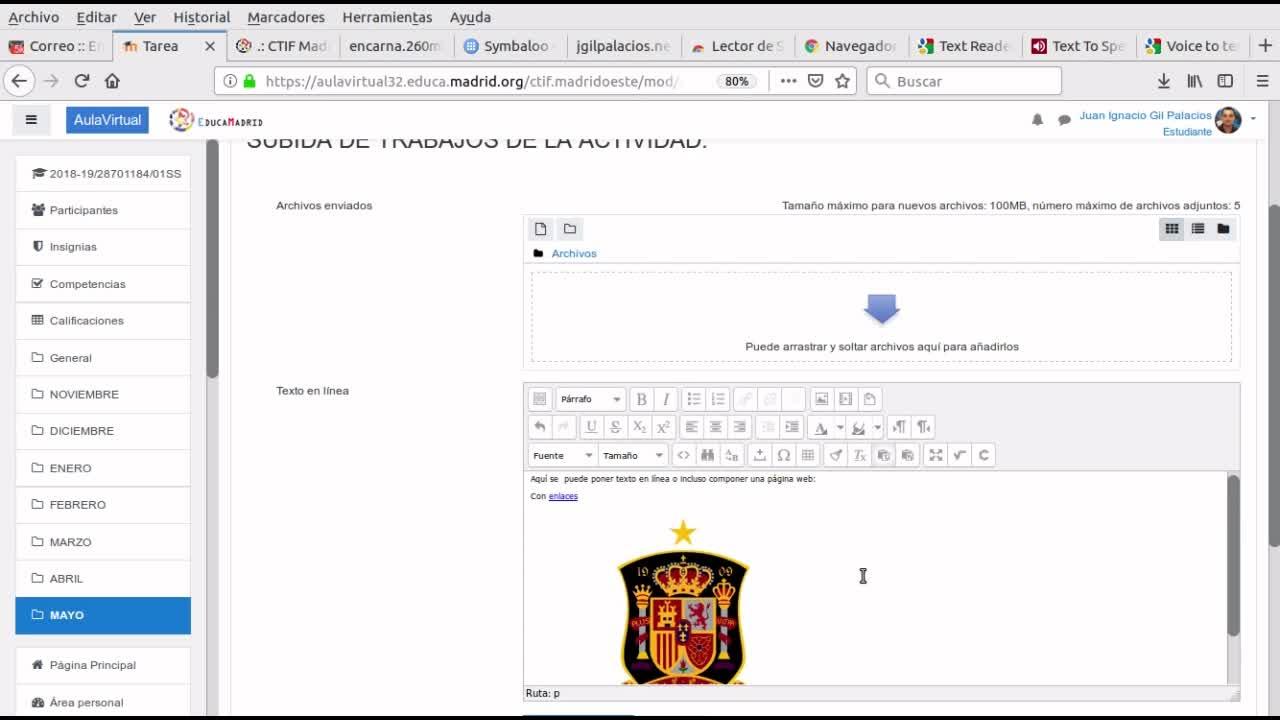This screenshot has width=1280, height=720.
Task: Close the Tarea browser tab
Action: 210,46
